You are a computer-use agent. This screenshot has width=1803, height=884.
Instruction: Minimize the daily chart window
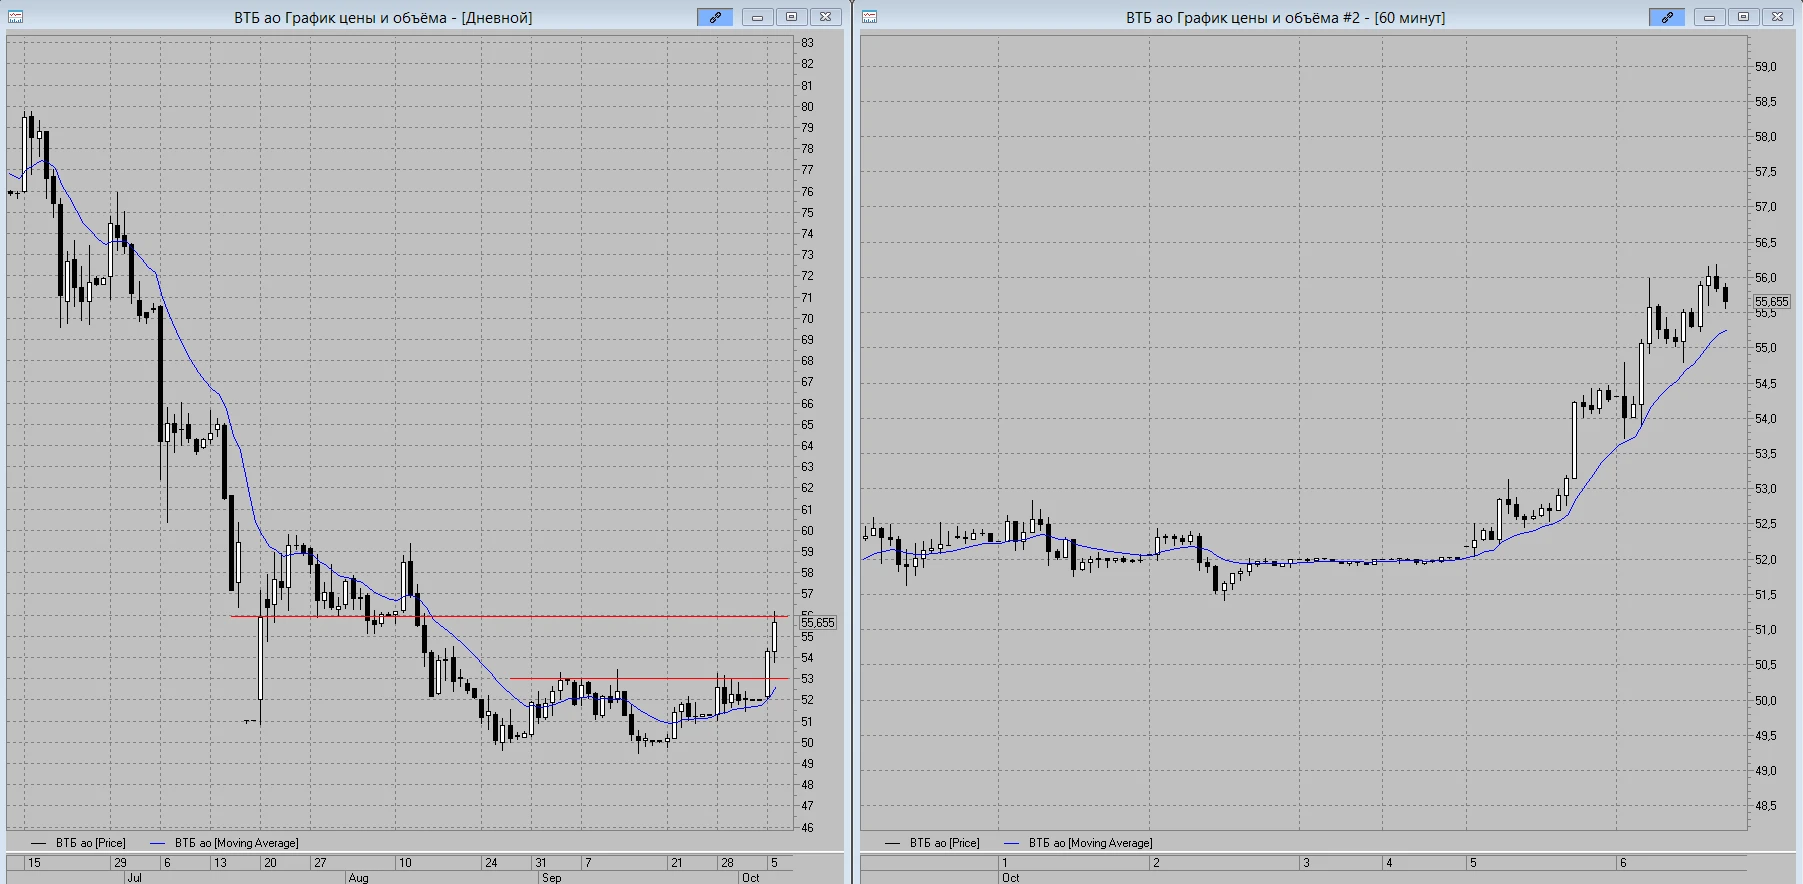click(757, 17)
